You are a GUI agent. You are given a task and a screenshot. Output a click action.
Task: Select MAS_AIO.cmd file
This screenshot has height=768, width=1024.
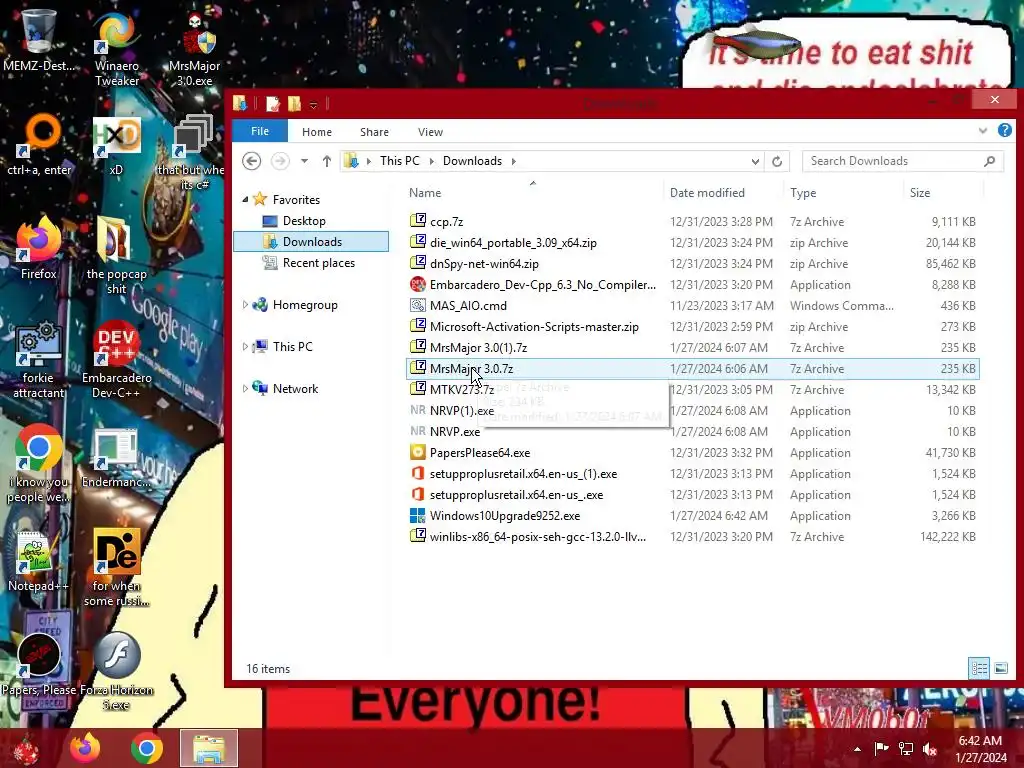point(692,306)
